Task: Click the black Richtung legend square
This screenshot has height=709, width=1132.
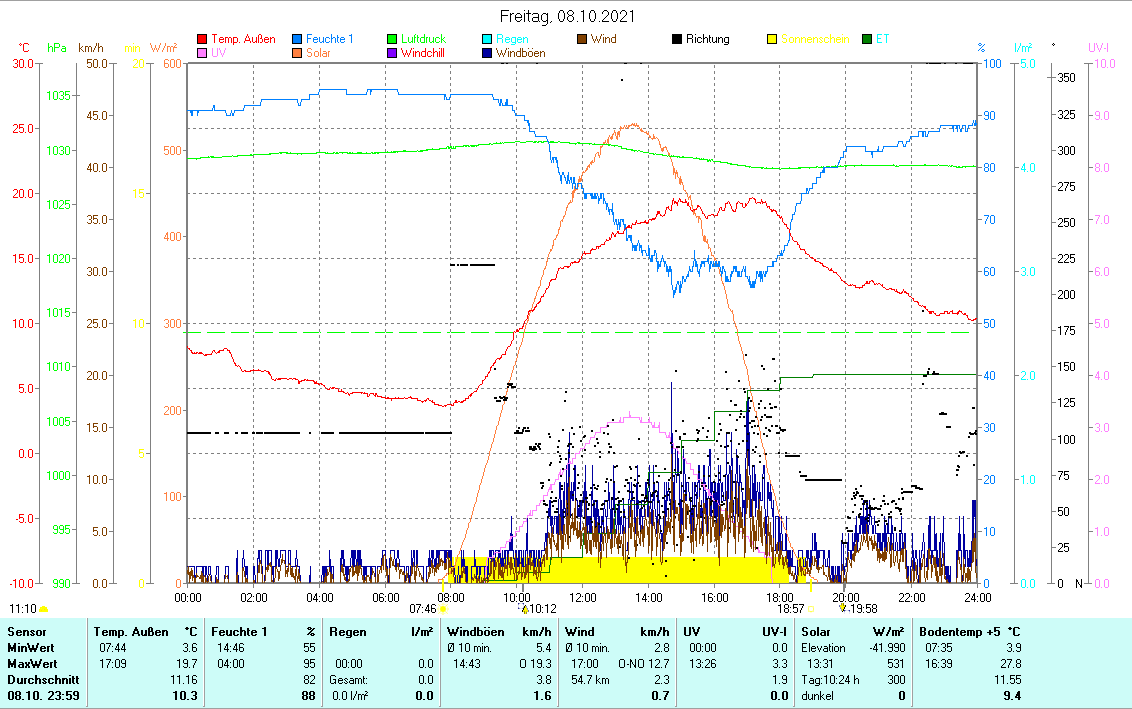Action: [678, 39]
